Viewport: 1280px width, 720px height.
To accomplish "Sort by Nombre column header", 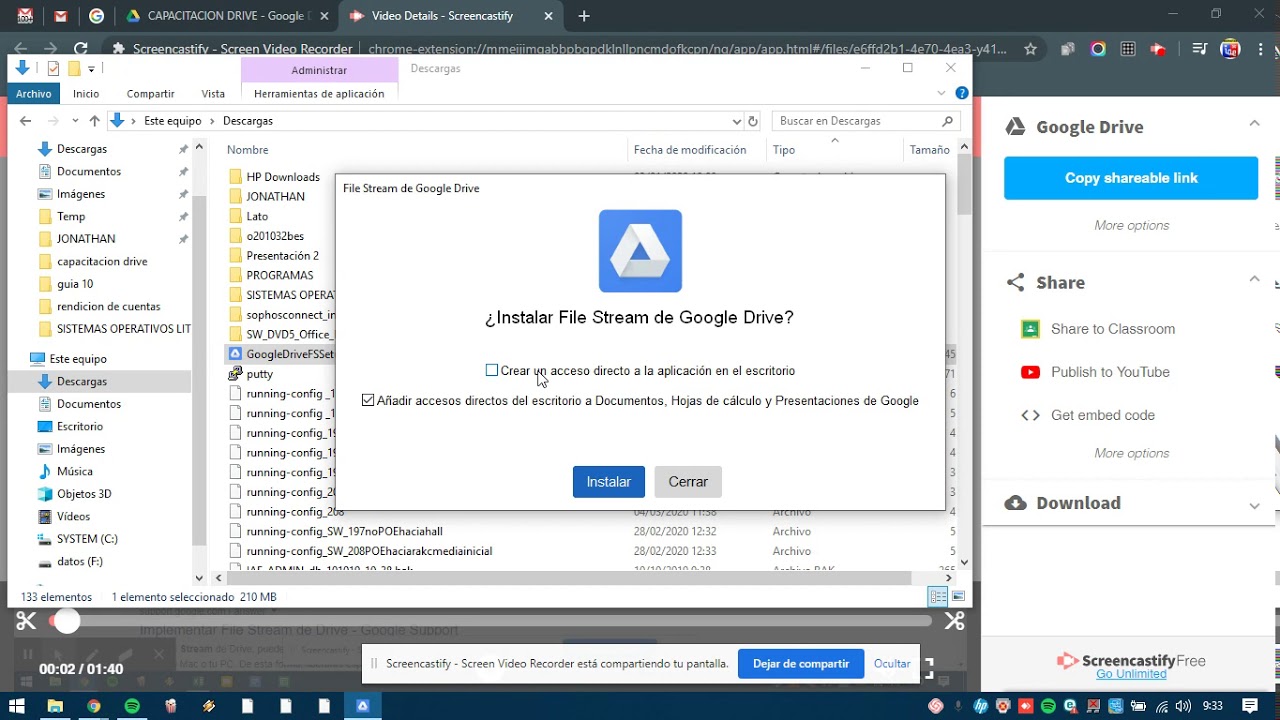I will point(248,150).
